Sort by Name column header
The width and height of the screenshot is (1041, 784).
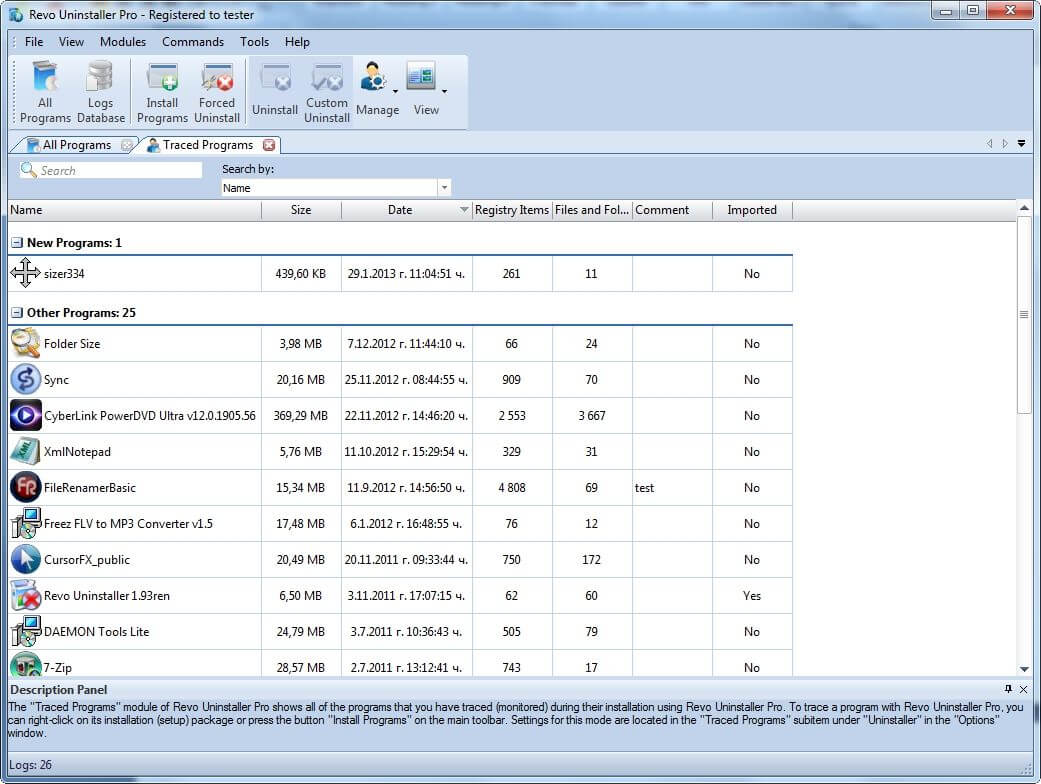click(135, 210)
